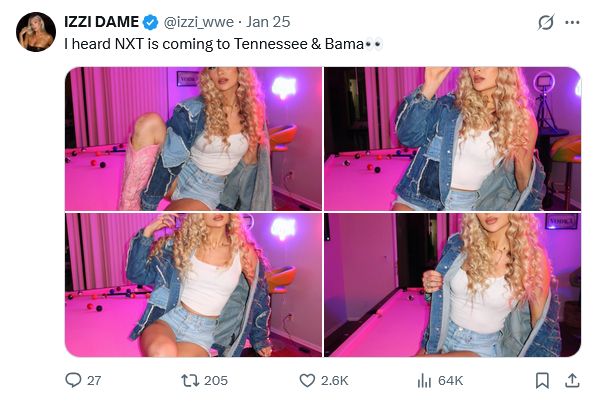
Task: Open the three-dot more options menu
Action: pos(572,23)
